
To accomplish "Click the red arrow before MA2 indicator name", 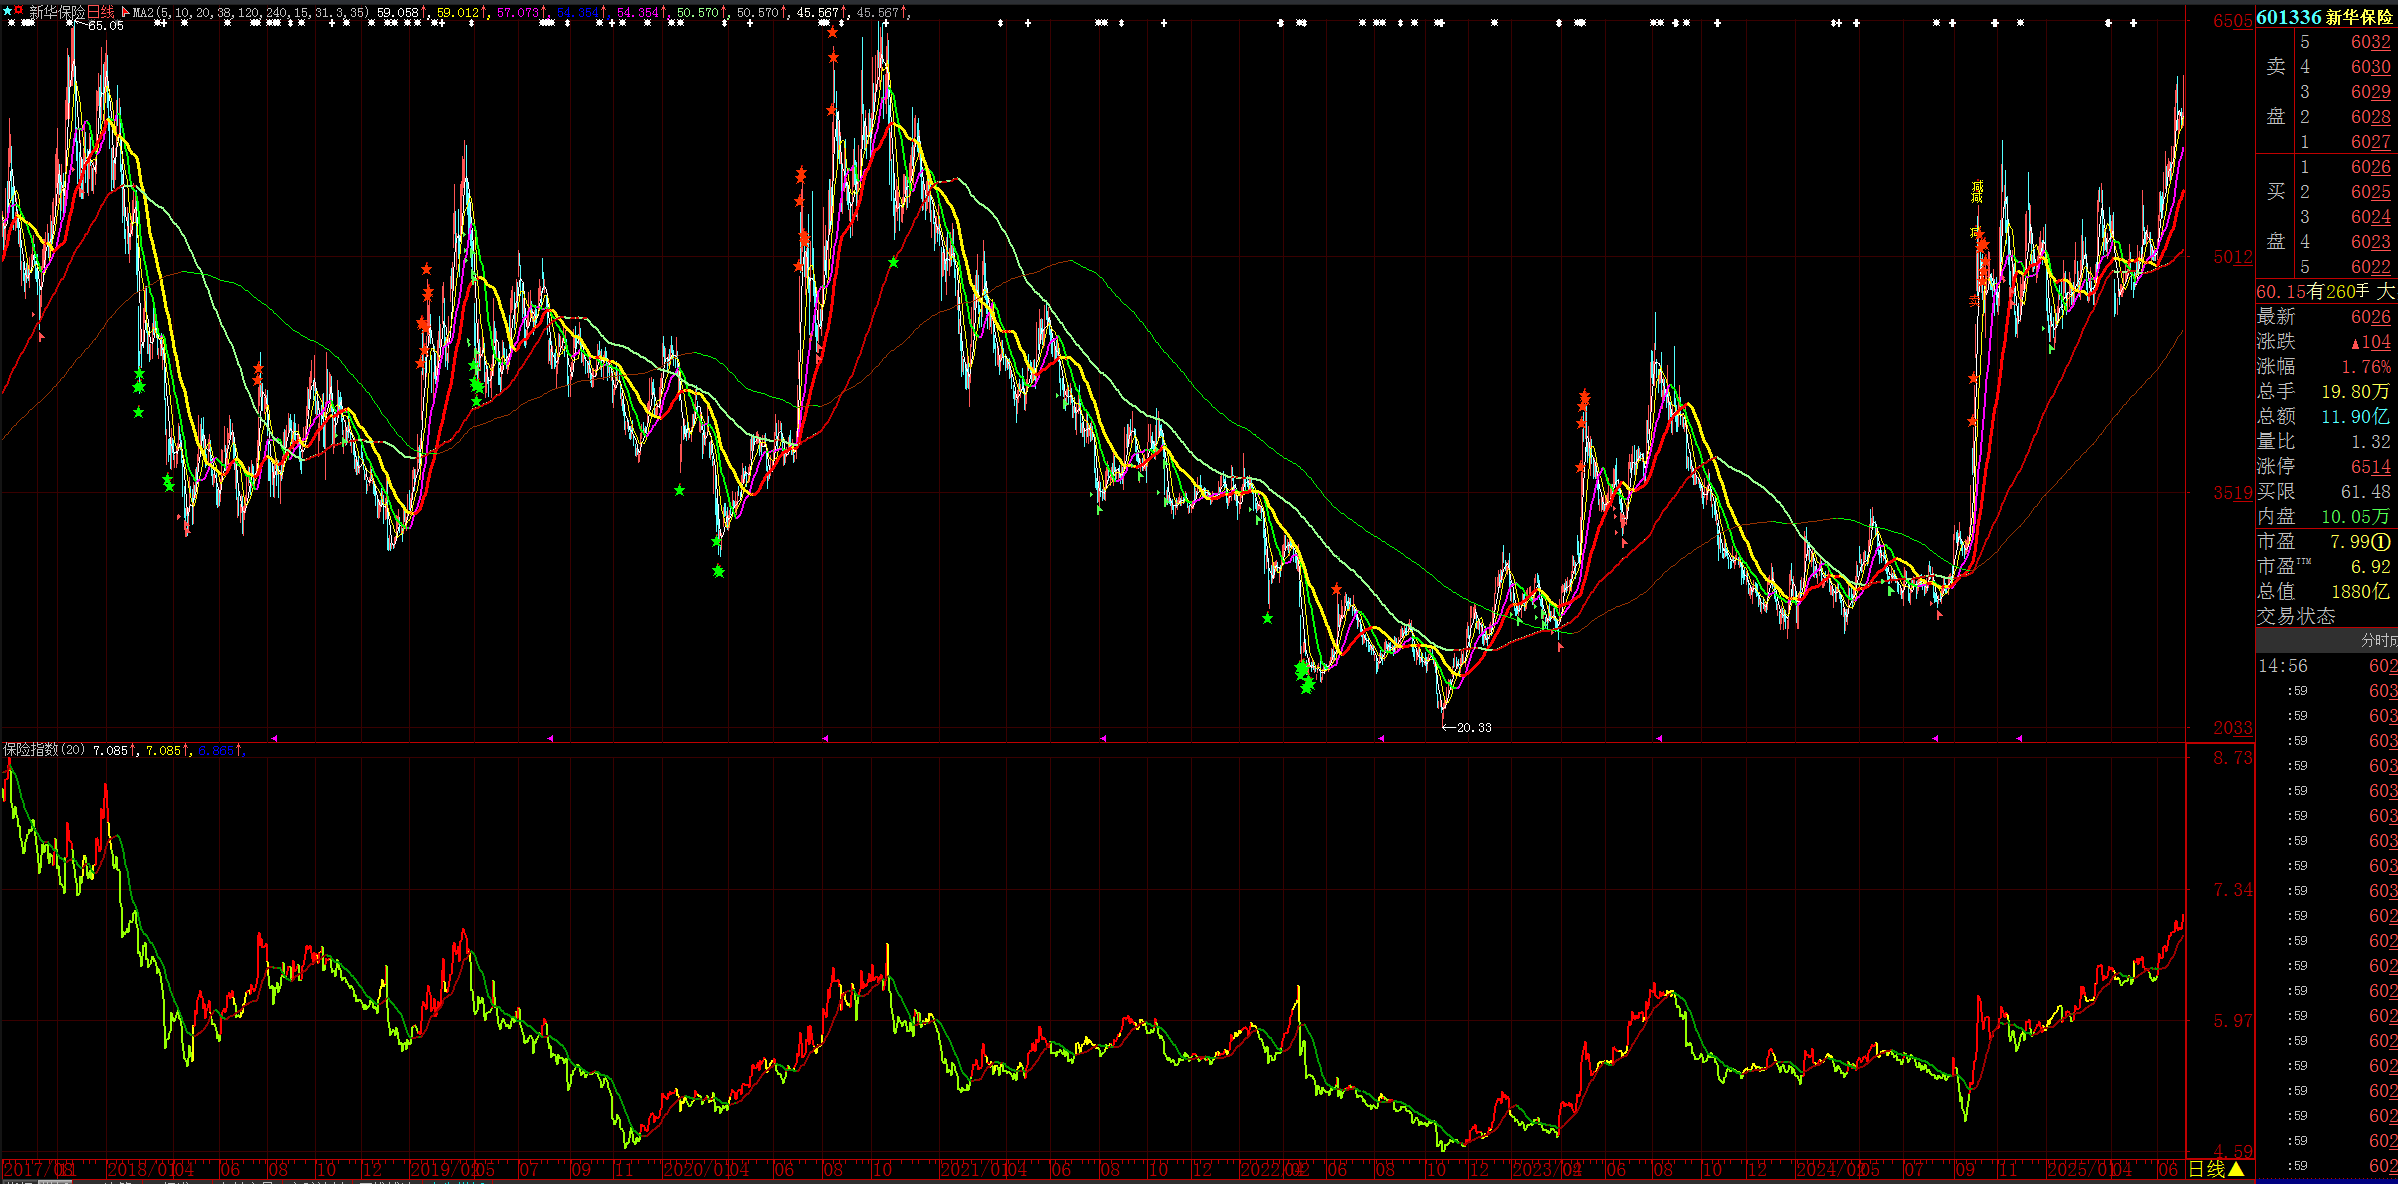I will tap(125, 13).
